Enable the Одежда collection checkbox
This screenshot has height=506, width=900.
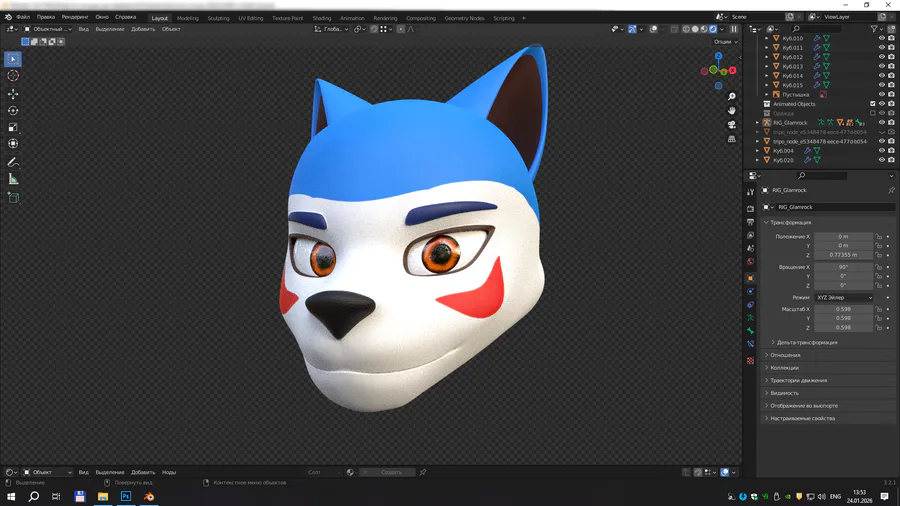[872, 113]
